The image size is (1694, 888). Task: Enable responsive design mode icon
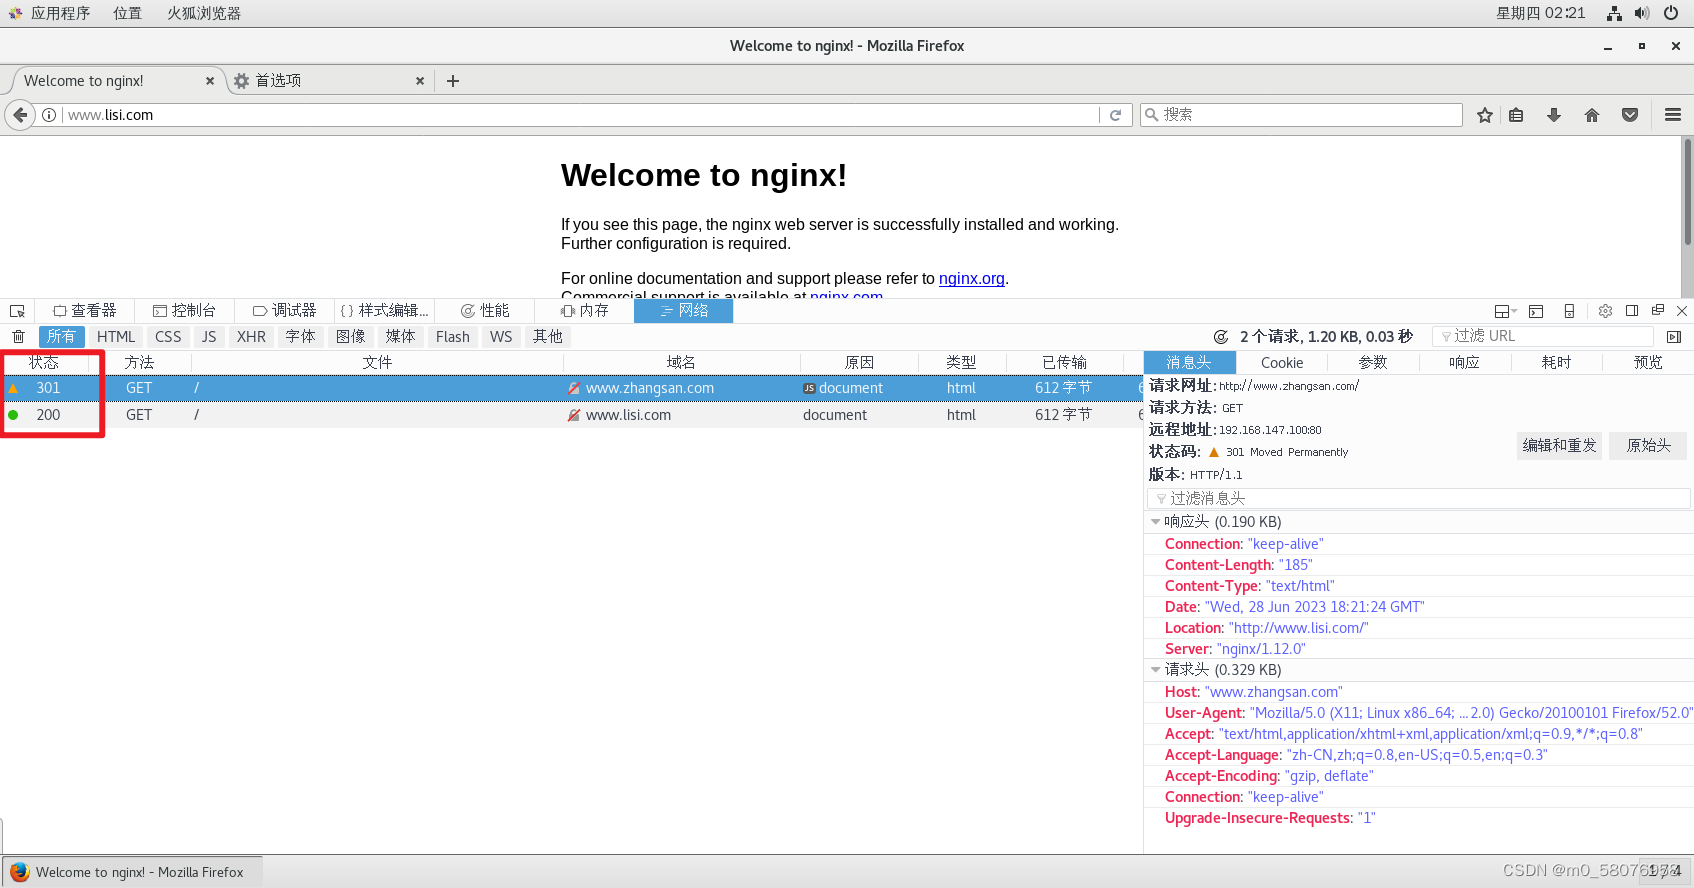point(1569,311)
